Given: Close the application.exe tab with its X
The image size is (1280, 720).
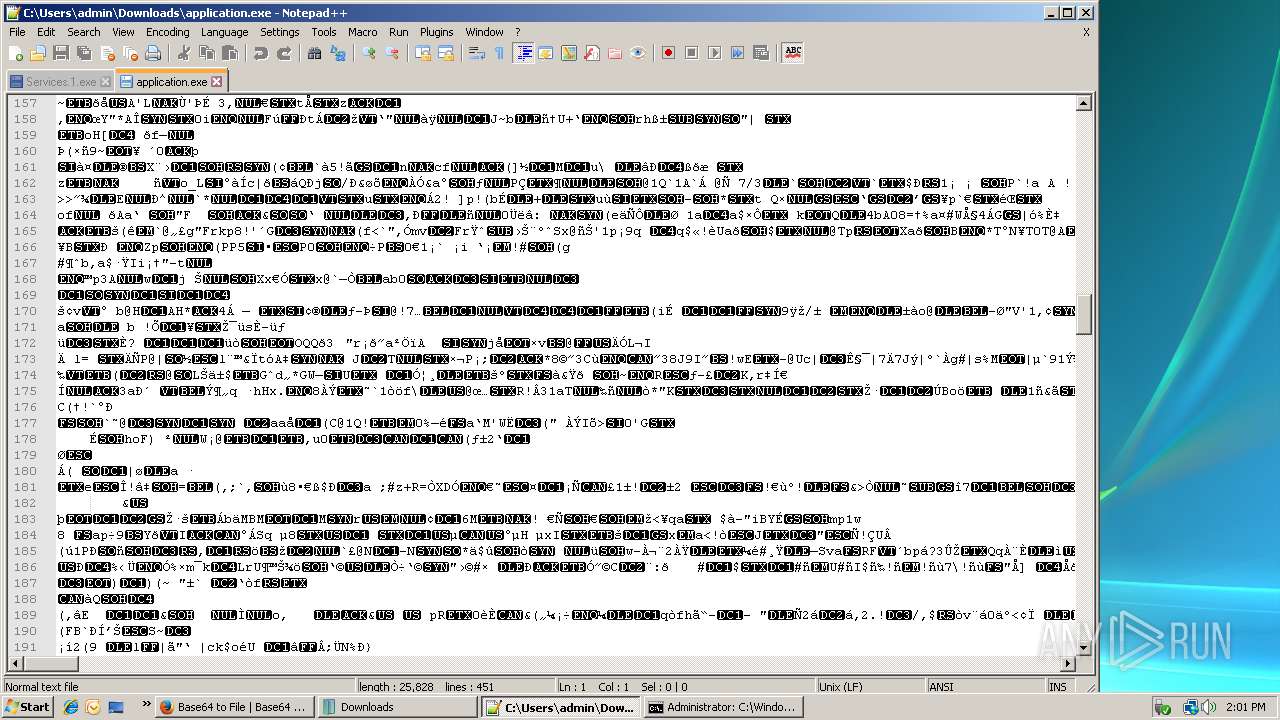Looking at the screenshot, I should (x=217, y=82).
